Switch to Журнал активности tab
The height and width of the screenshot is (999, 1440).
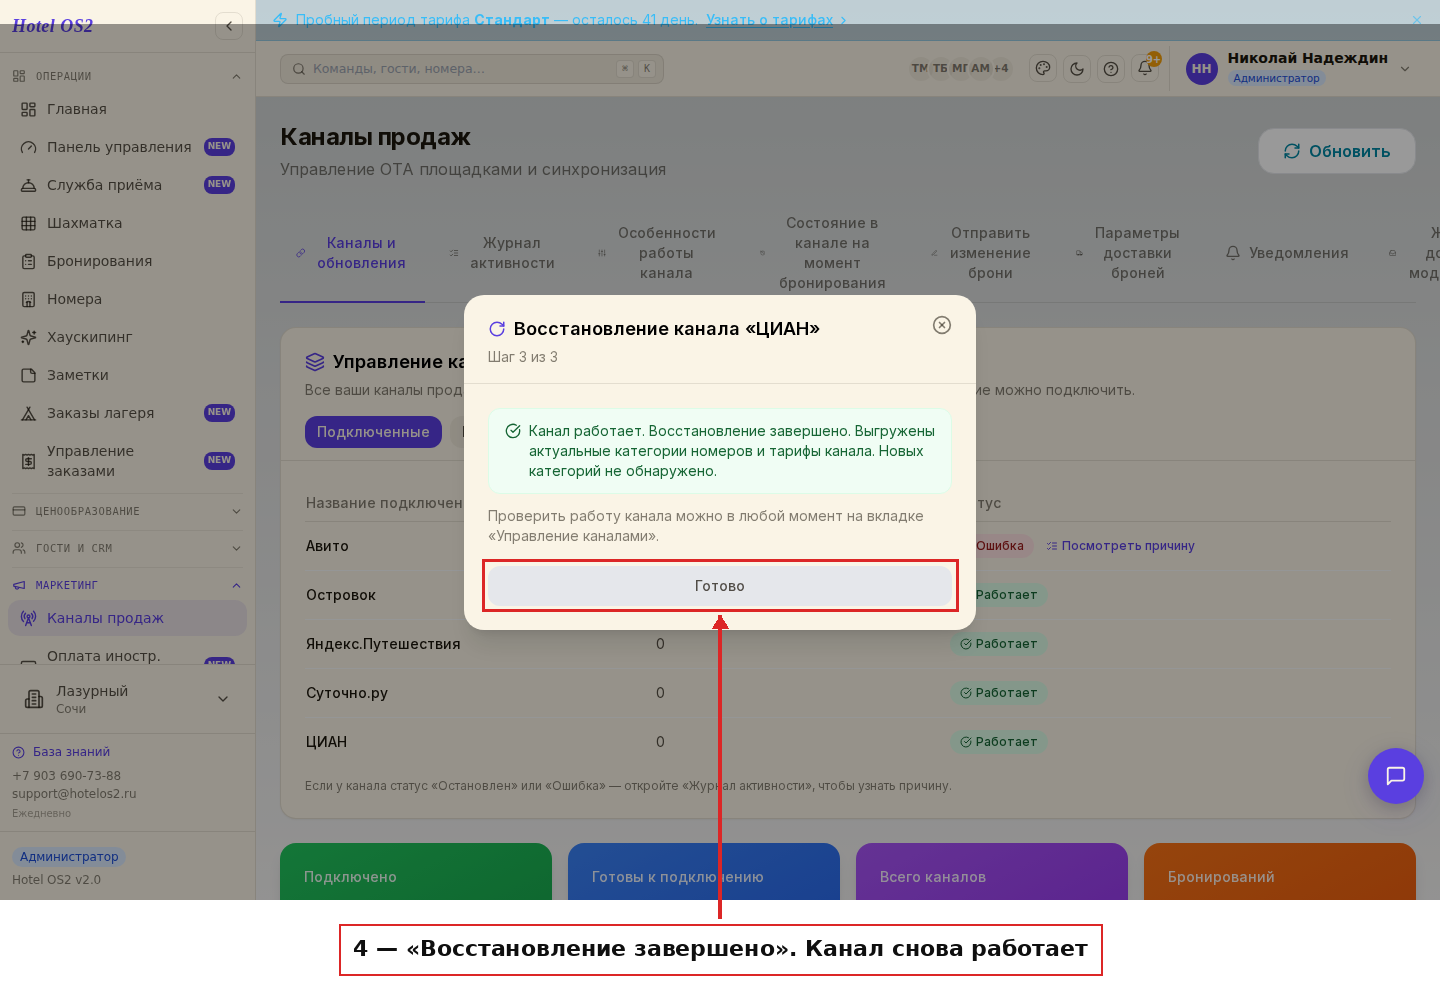click(x=503, y=253)
